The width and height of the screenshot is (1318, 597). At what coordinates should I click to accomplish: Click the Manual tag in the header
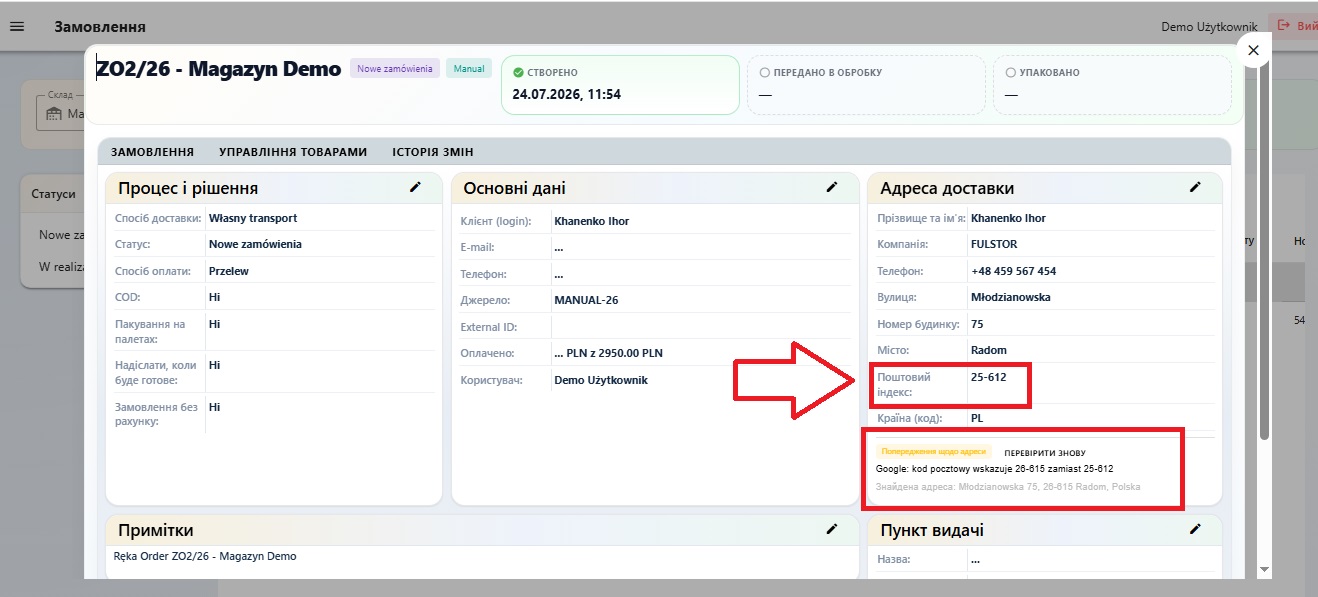coord(469,69)
